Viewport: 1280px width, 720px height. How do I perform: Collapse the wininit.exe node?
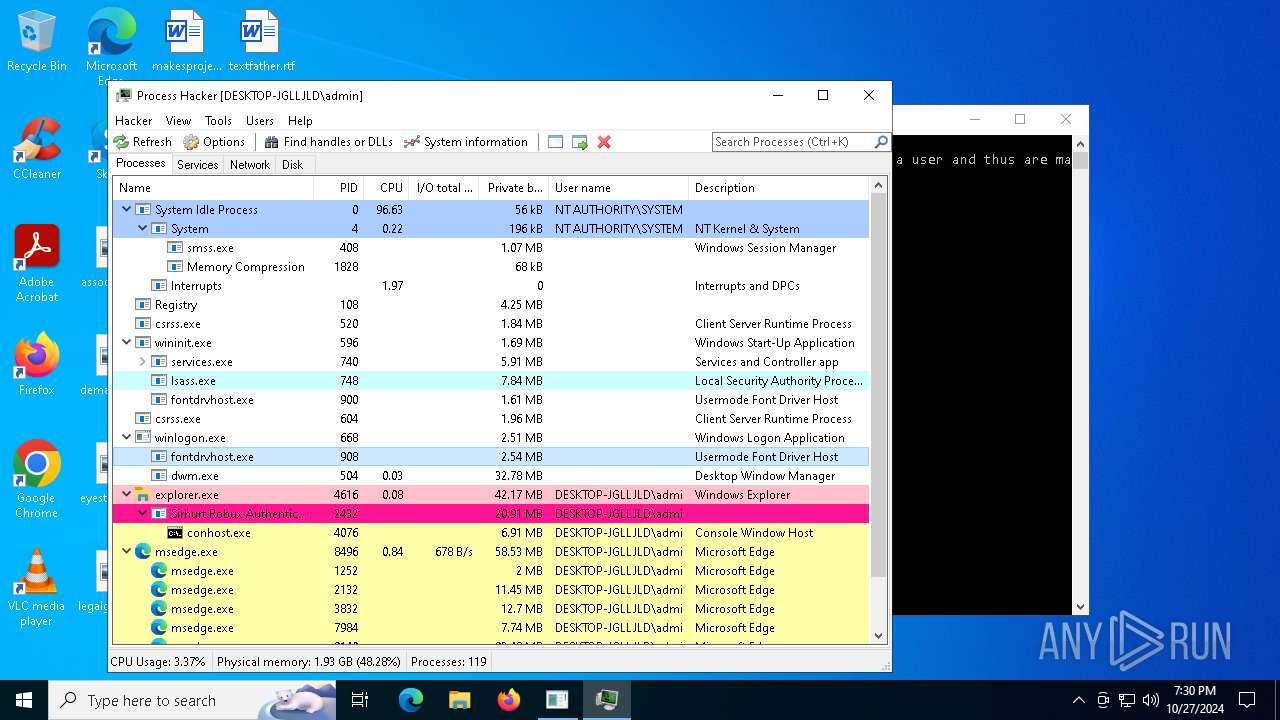pos(126,343)
